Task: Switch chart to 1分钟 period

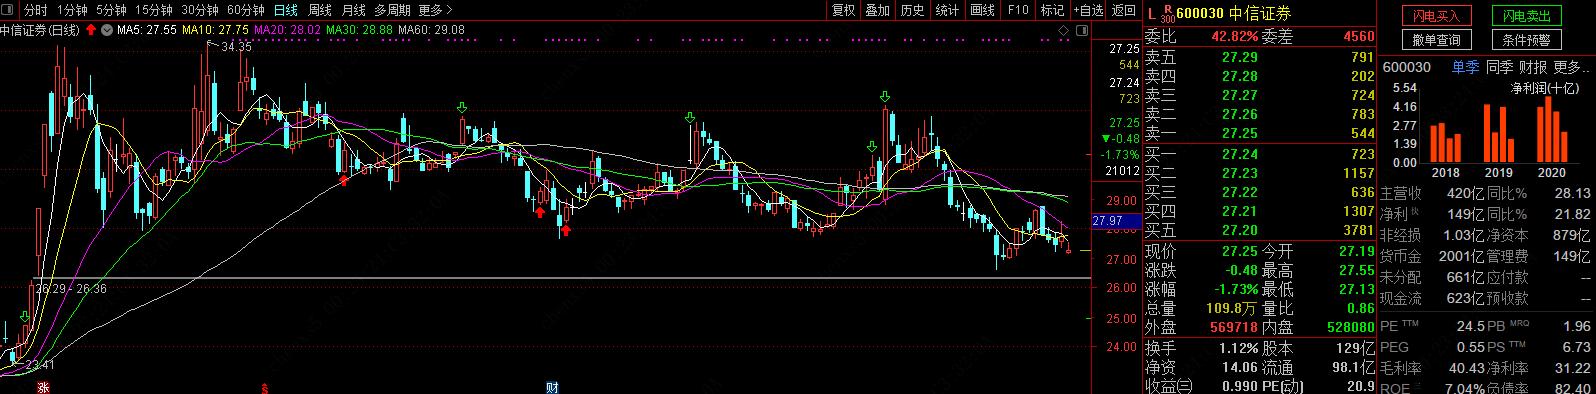Action: tap(72, 10)
